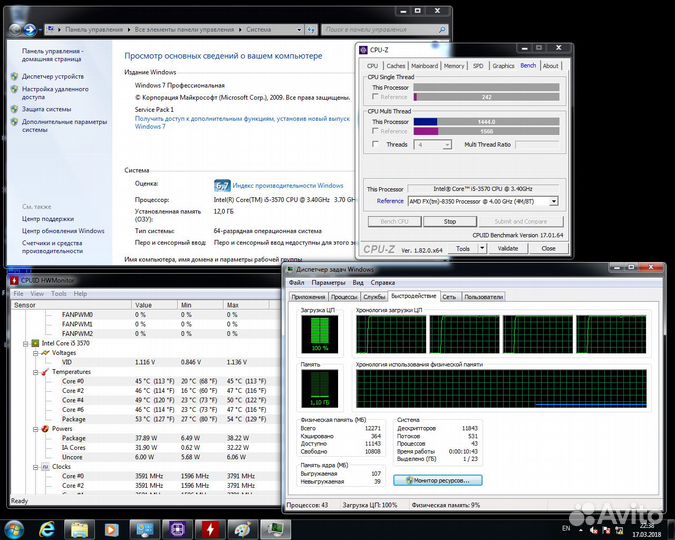The height and width of the screenshot is (540, 675).
Task: Click the taskbar clock showing 17.03.2018
Action: coord(646,530)
